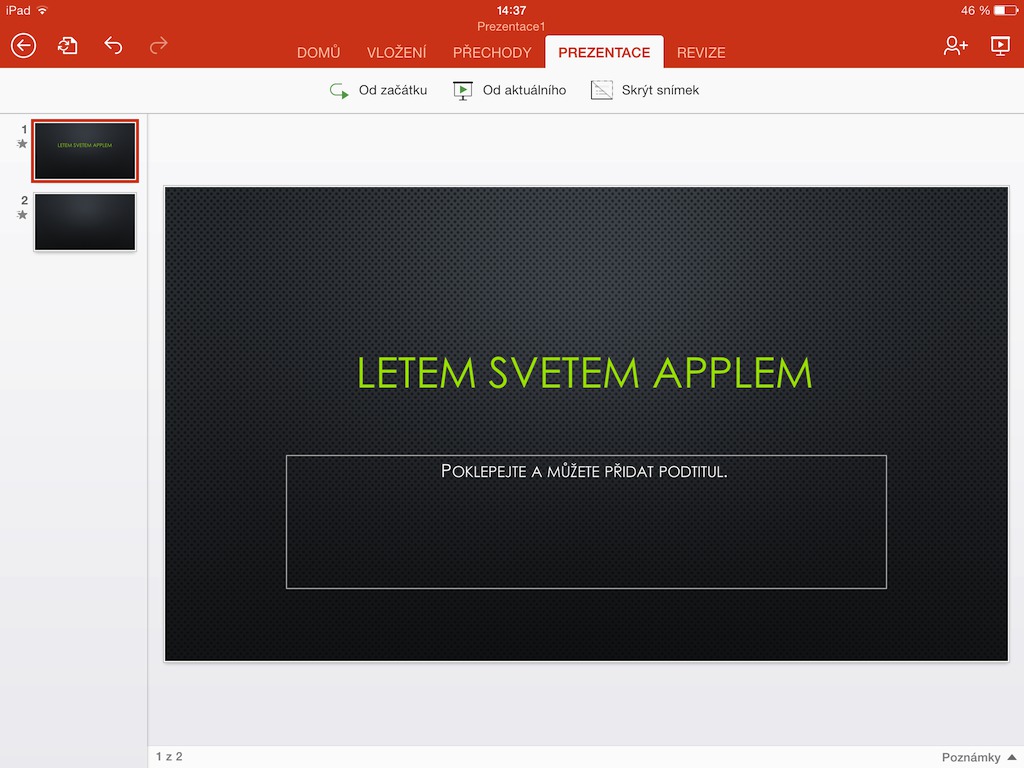Click the 1 z 2 slide counter
1024x768 pixels.
(169, 757)
